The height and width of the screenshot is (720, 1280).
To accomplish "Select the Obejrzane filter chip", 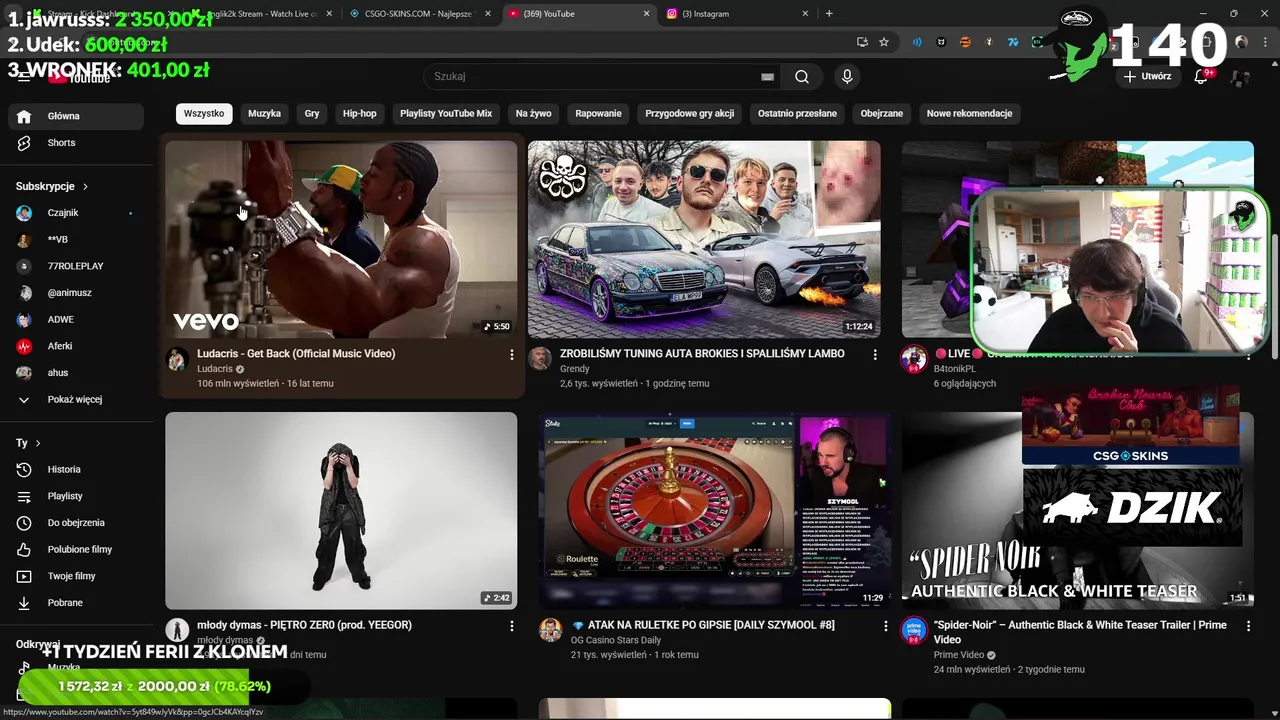I will (882, 114).
